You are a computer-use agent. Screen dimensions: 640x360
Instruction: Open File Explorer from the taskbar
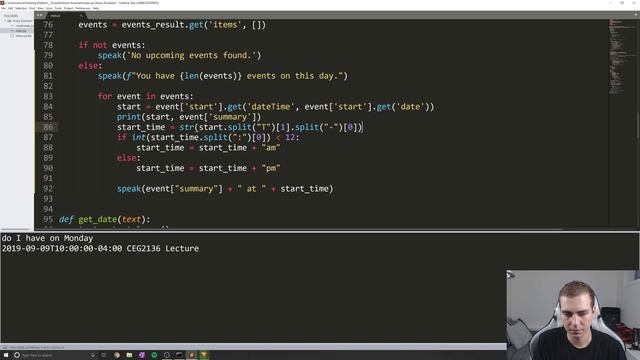(129, 355)
